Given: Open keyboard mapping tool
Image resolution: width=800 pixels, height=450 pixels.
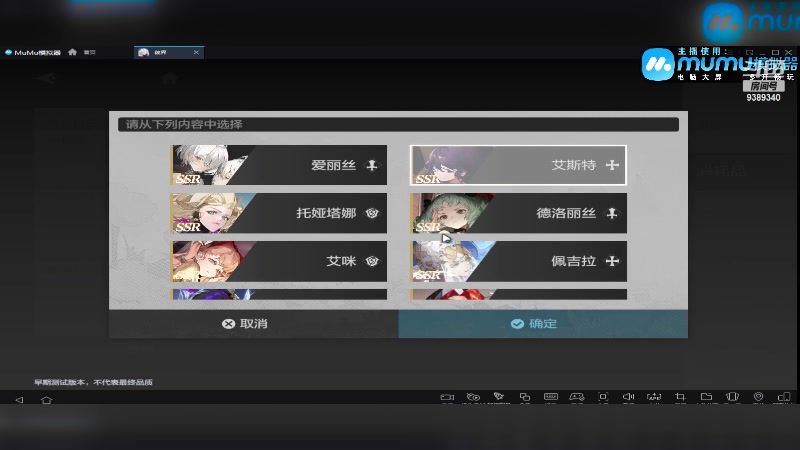Looking at the screenshot, I should coord(551,396).
